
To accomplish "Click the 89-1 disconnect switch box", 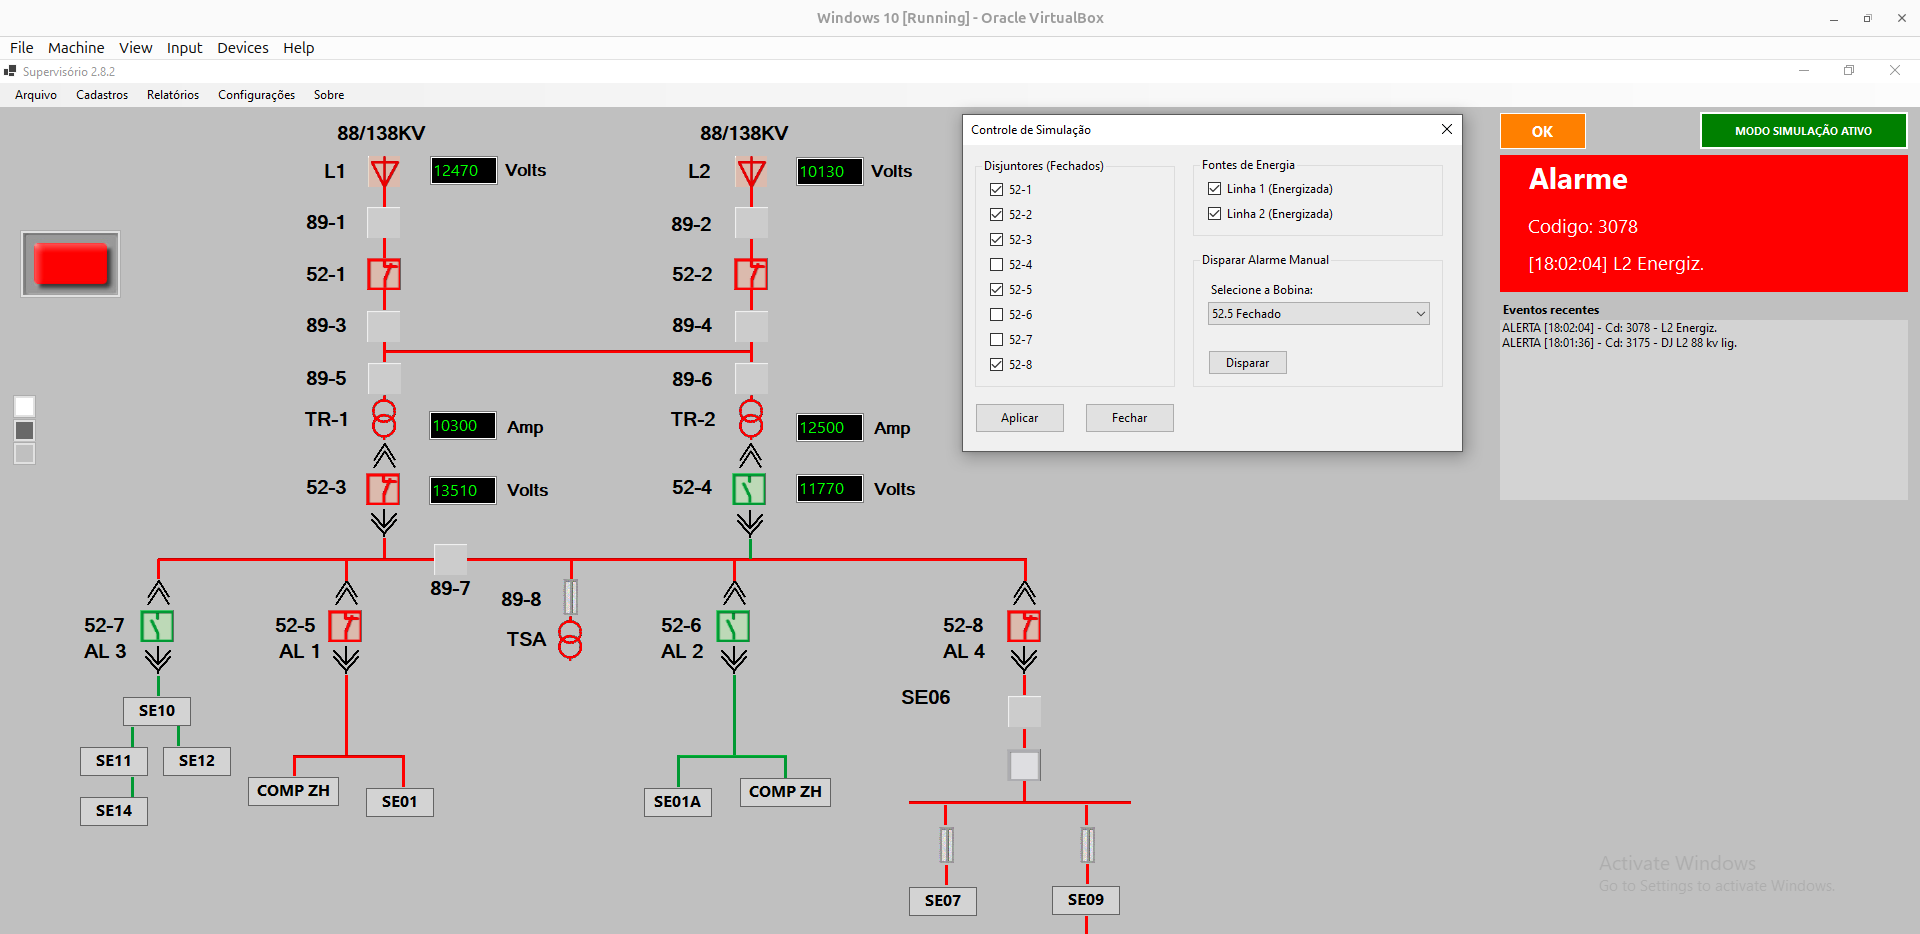I will tap(384, 222).
